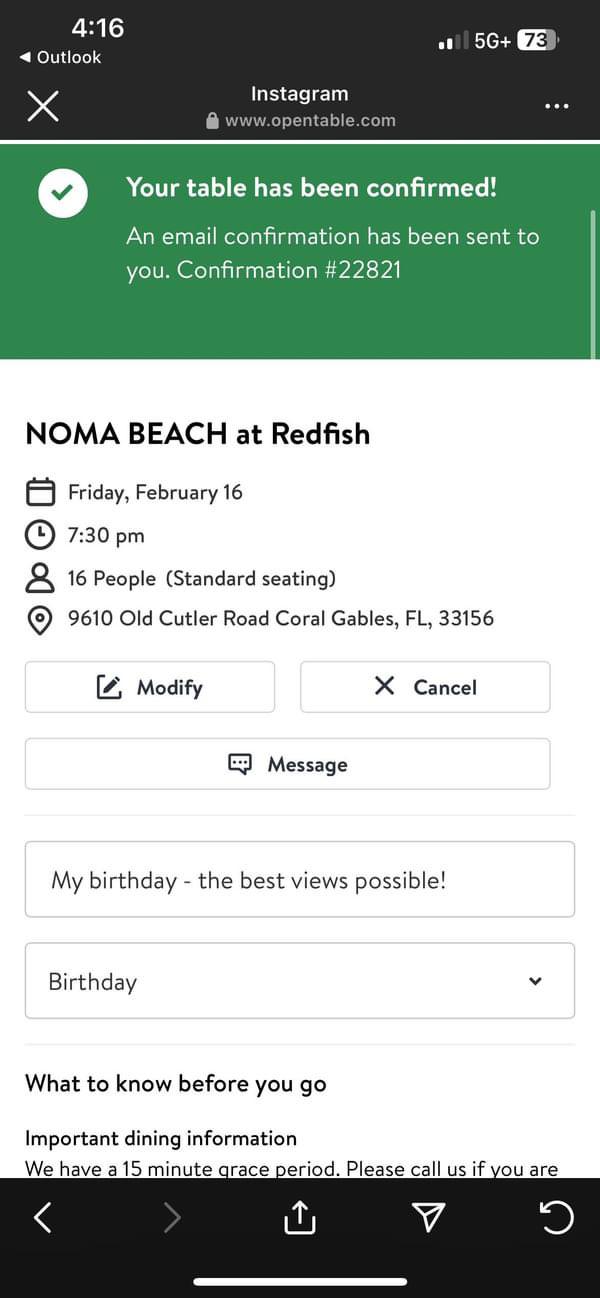Image resolution: width=600 pixels, height=1298 pixels.
Task: Open the share sheet icon
Action: [x=300, y=1217]
